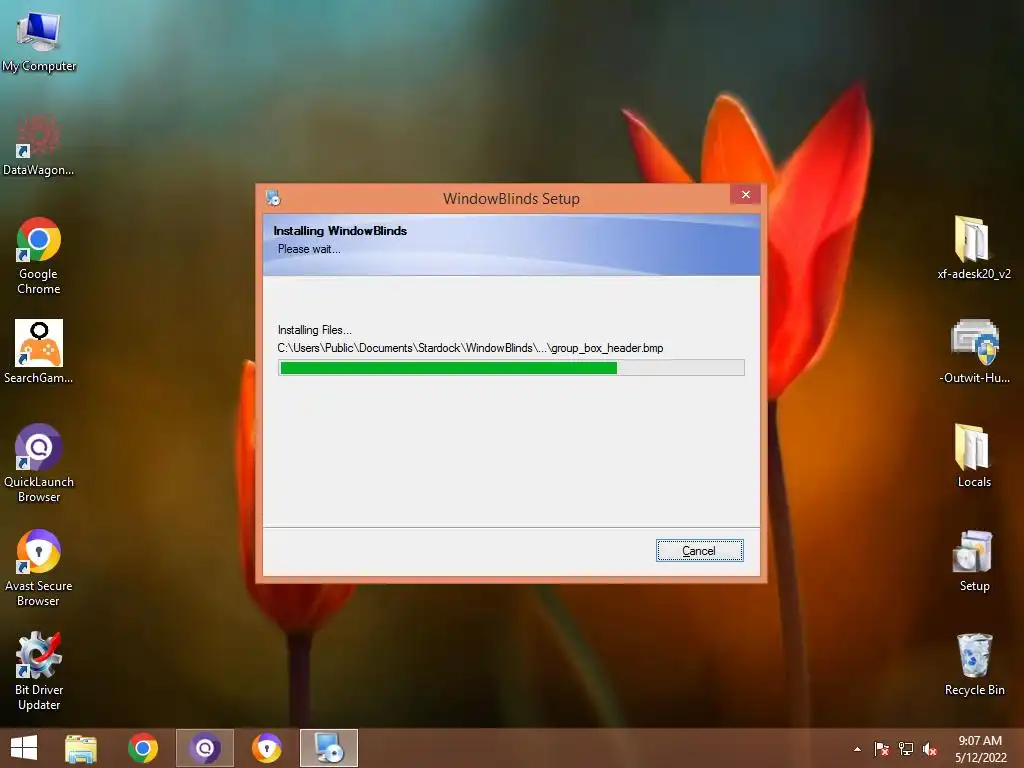1024x768 pixels.
Task: Select the Setup desktop icon
Action: pos(974,560)
